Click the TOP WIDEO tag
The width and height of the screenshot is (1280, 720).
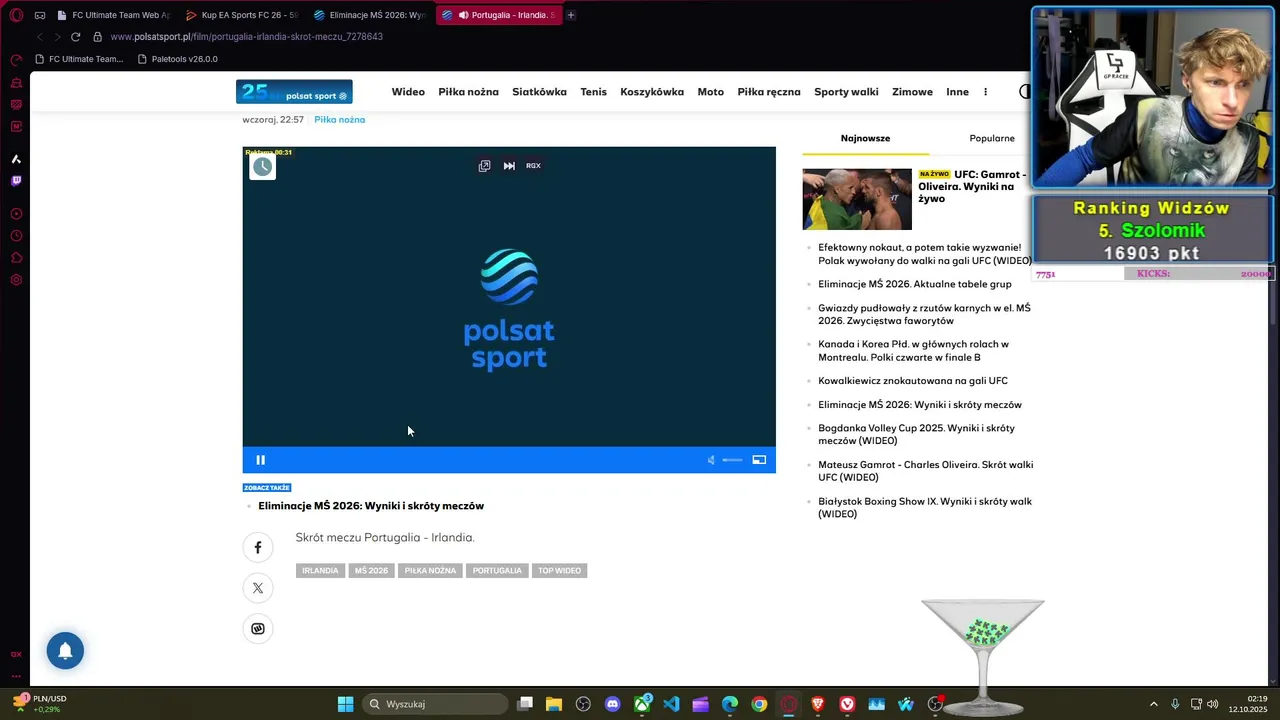(x=559, y=571)
